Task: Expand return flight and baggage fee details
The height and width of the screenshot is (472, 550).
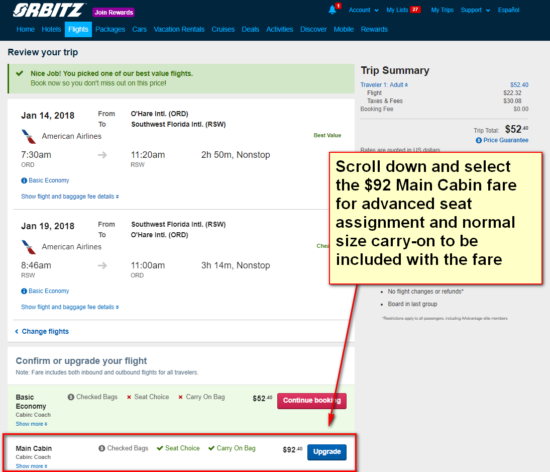Action: click(x=70, y=307)
